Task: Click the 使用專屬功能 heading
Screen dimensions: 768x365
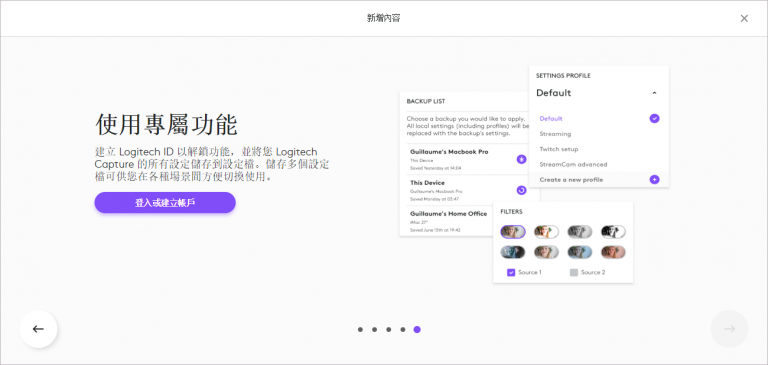Action: tap(166, 124)
